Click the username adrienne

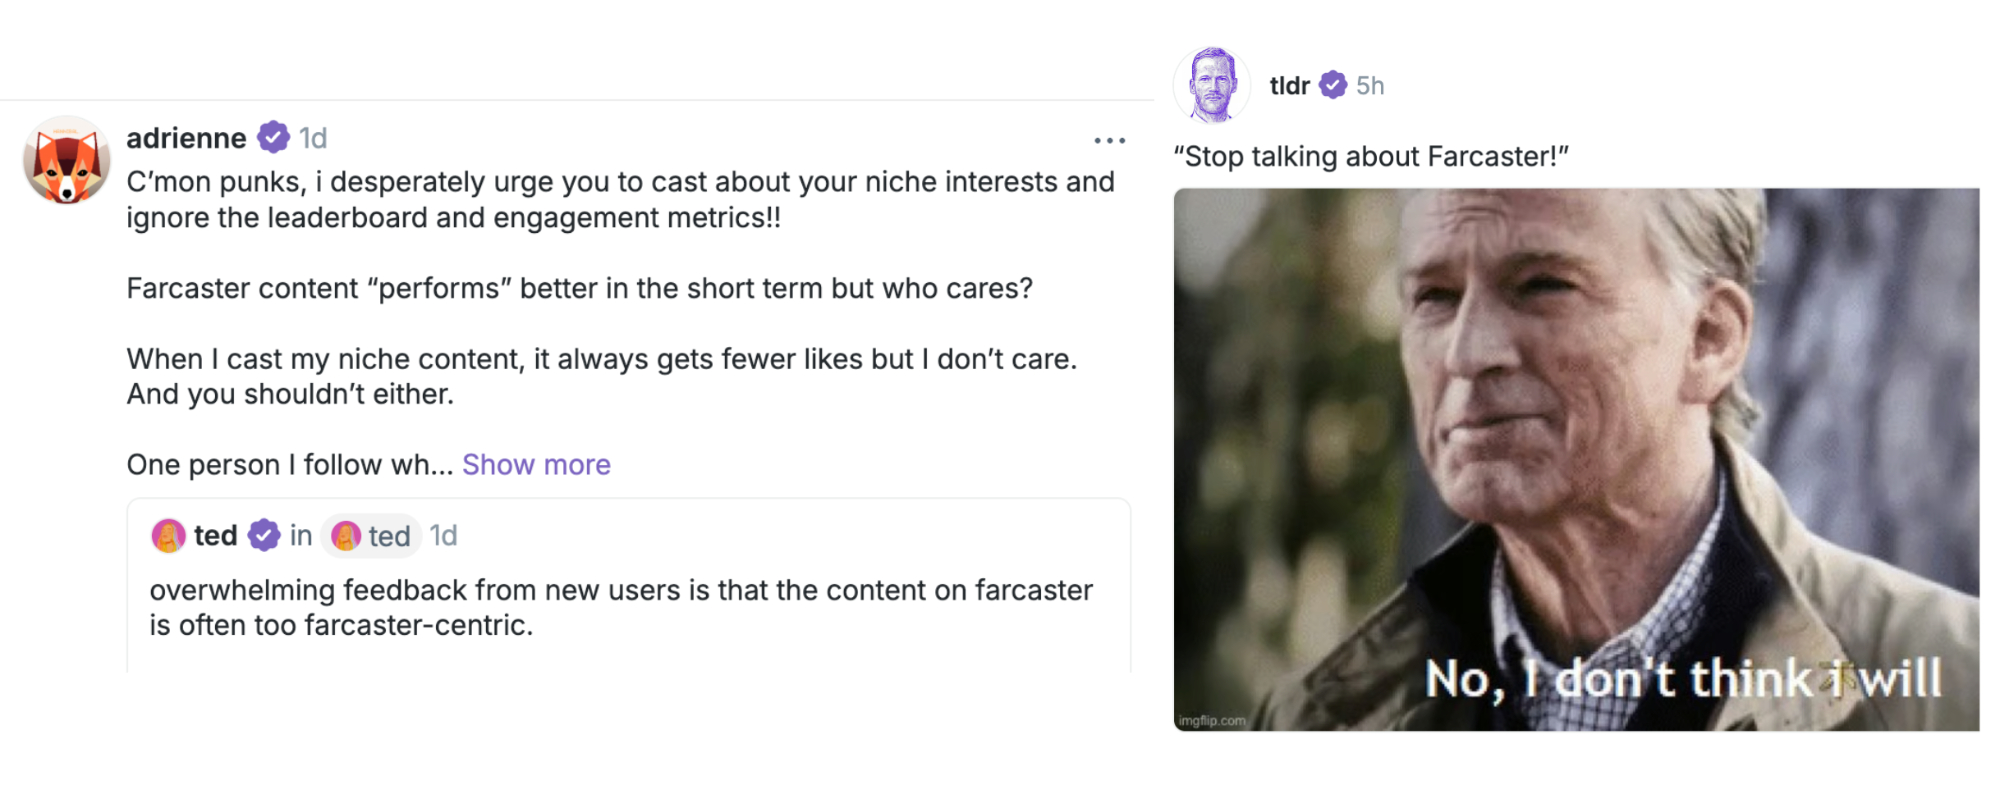(x=186, y=137)
